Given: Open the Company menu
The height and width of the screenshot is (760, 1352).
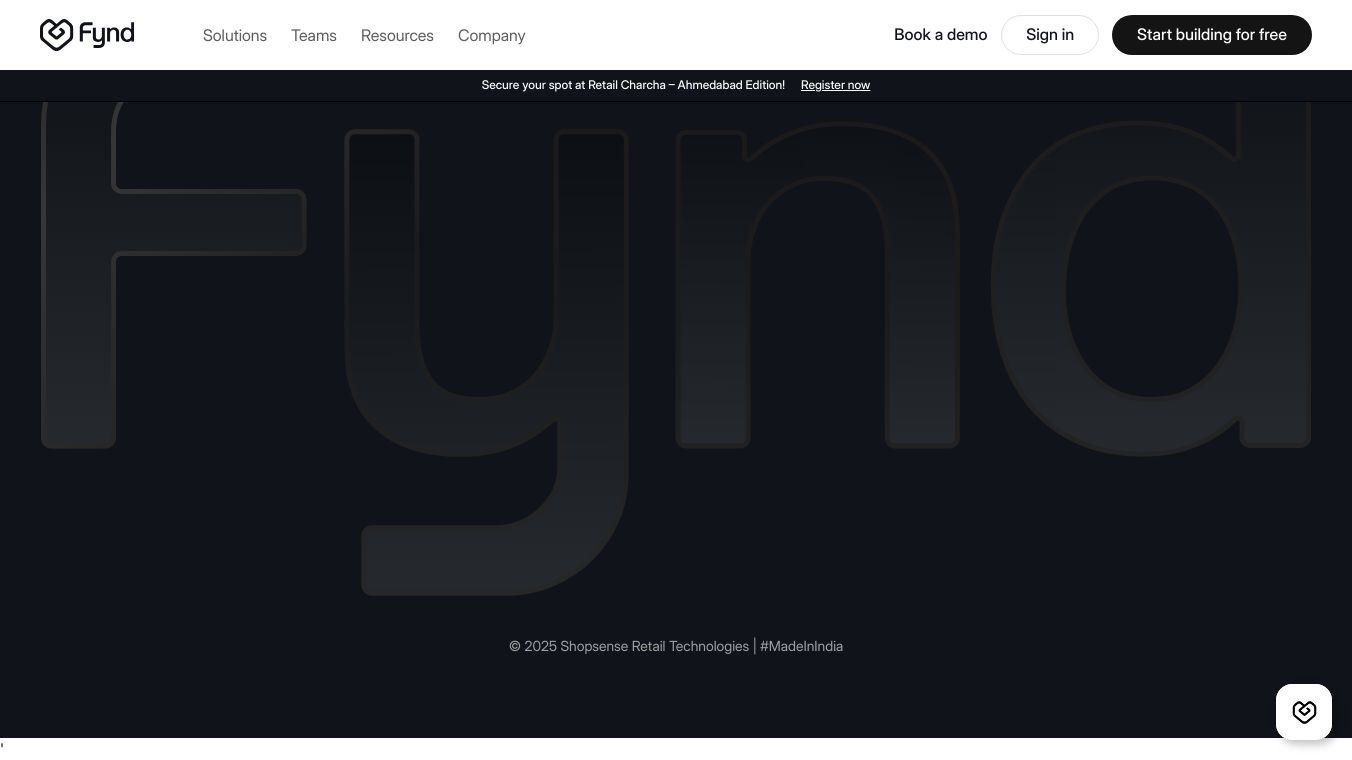Looking at the screenshot, I should [491, 36].
